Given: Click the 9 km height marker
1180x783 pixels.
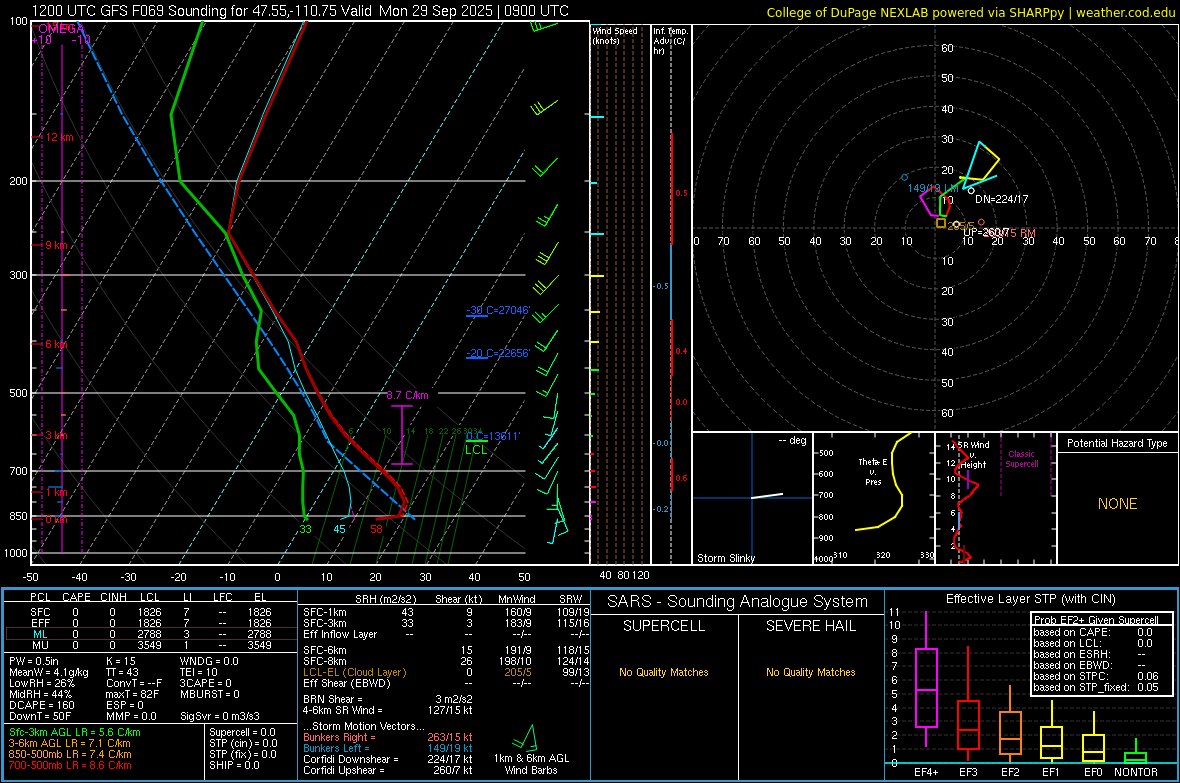Looking at the screenshot, I should pos(57,245).
